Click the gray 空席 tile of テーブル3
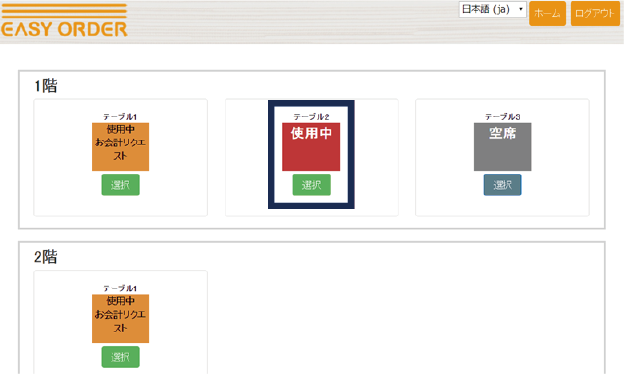 (x=503, y=147)
